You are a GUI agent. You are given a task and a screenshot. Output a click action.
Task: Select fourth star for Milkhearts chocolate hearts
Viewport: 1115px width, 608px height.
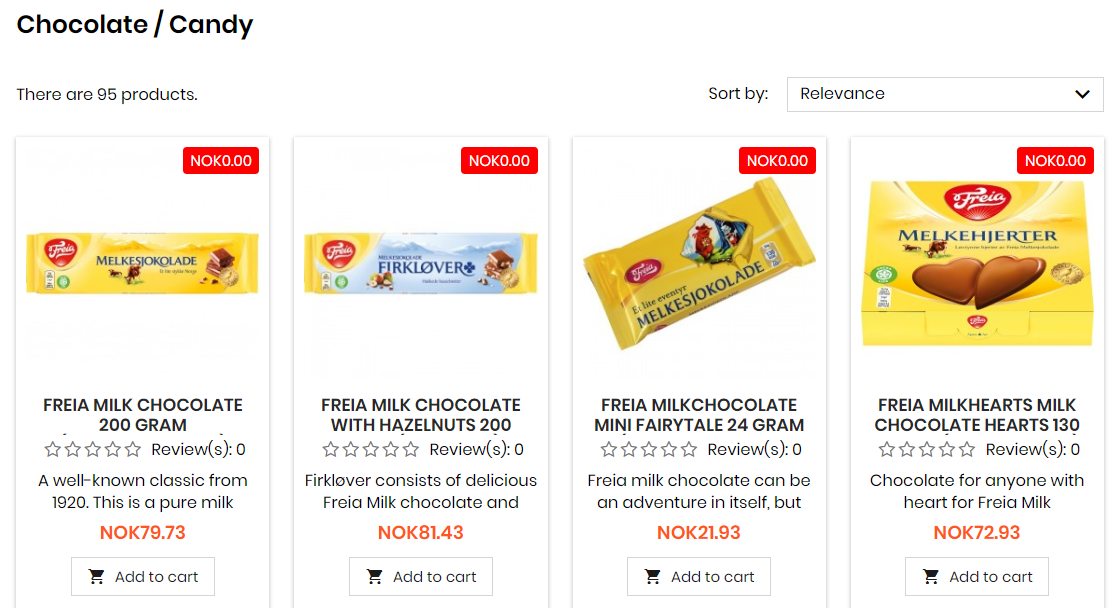coord(946,449)
